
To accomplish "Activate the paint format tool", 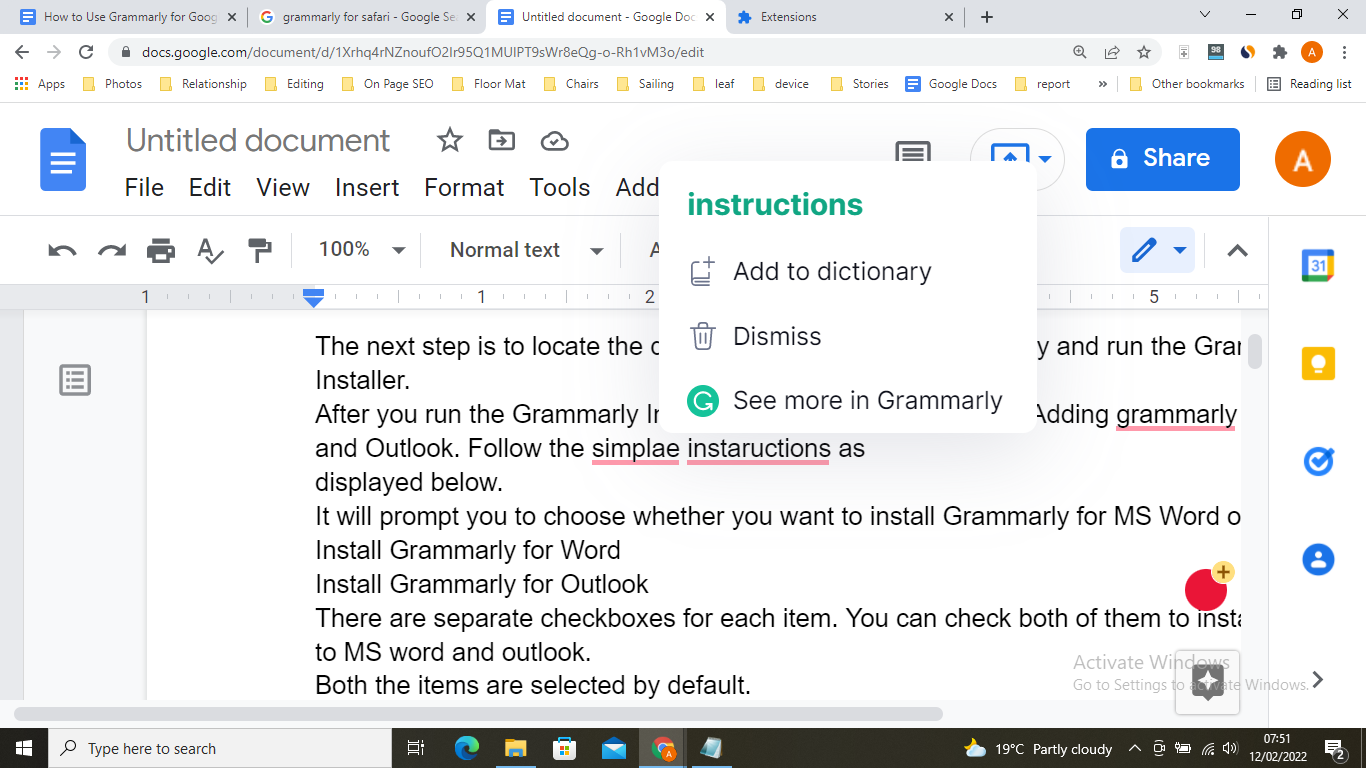I will [260, 250].
